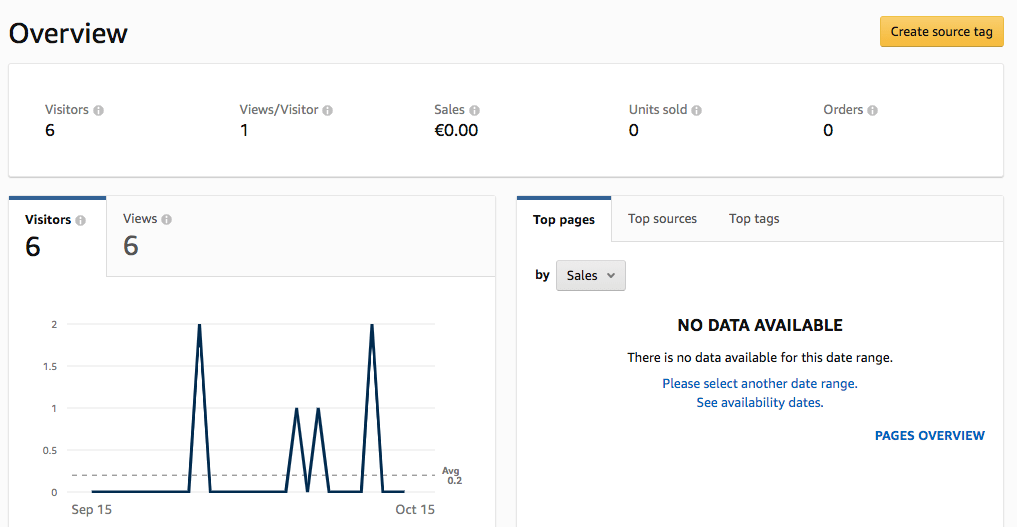Click the info icon next to Units sold
Viewport: 1017px width, 527px height.
click(697, 110)
